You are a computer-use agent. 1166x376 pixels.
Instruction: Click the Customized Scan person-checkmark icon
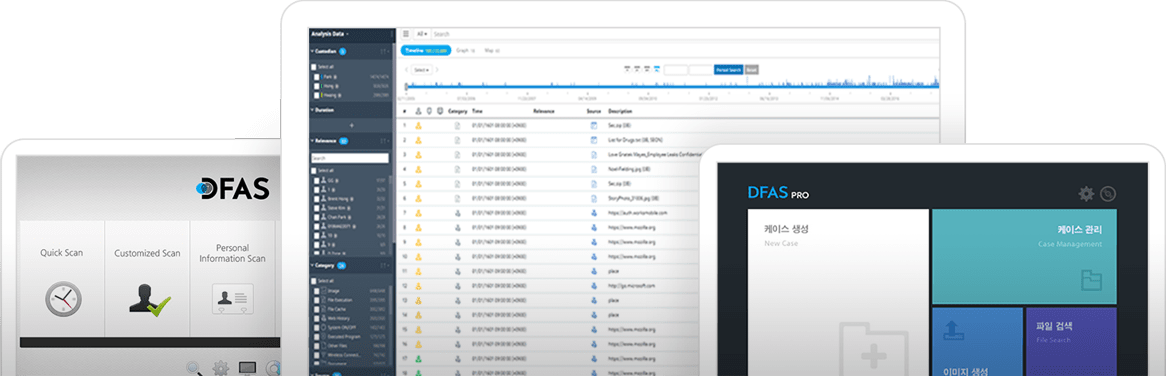pyautogui.click(x=149, y=299)
